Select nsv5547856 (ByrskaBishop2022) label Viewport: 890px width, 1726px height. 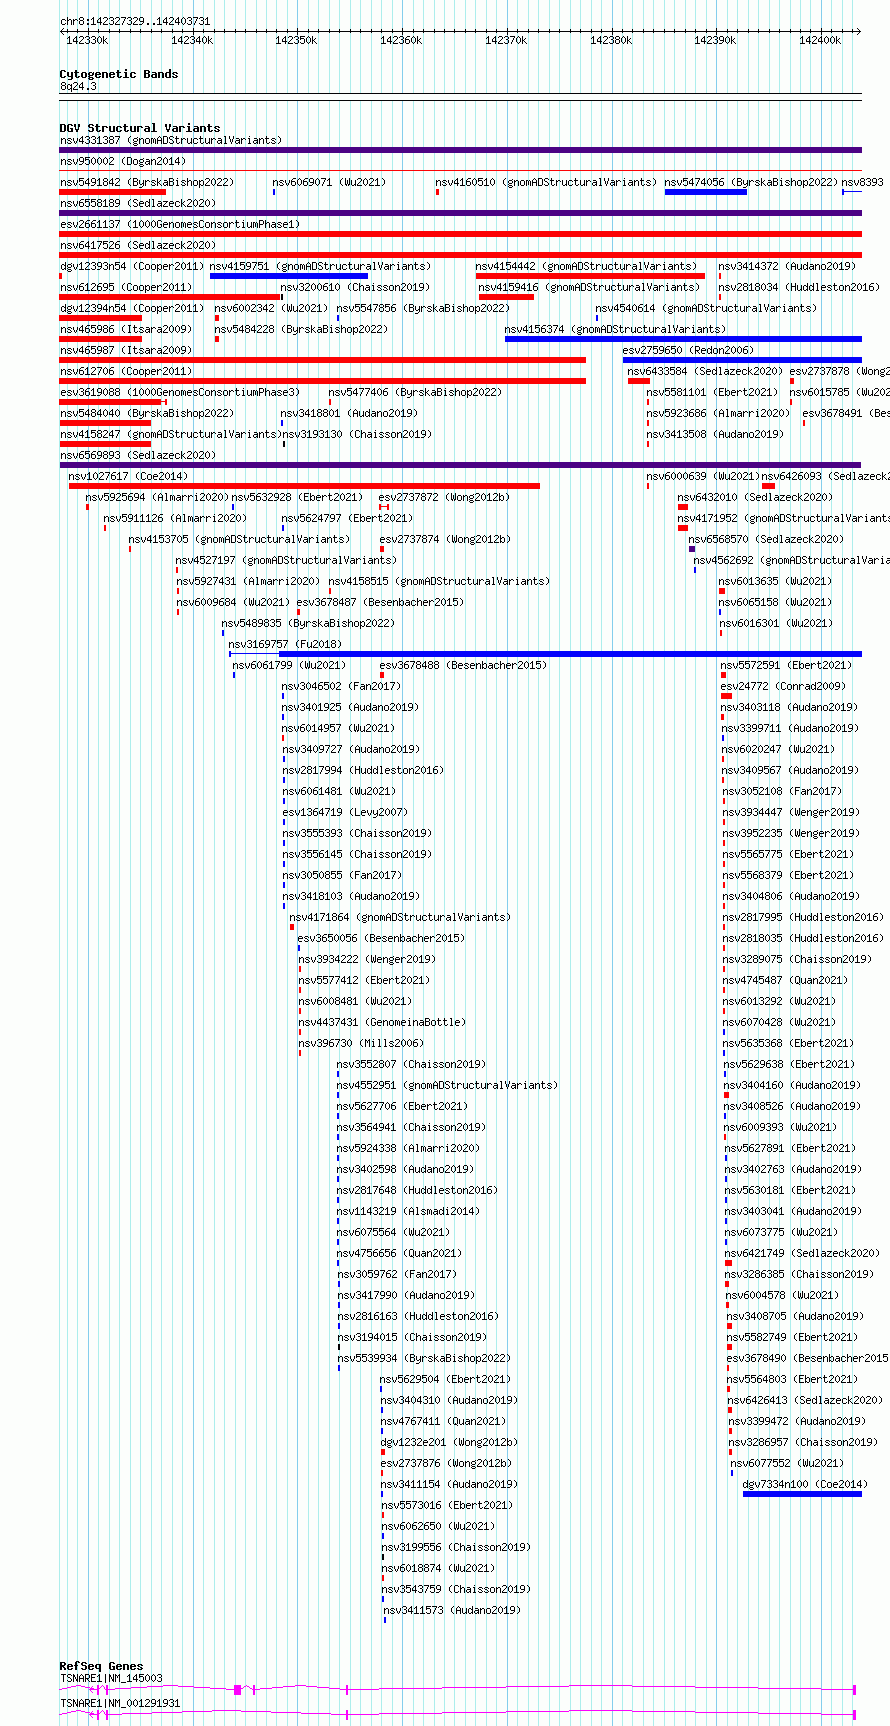pos(423,308)
